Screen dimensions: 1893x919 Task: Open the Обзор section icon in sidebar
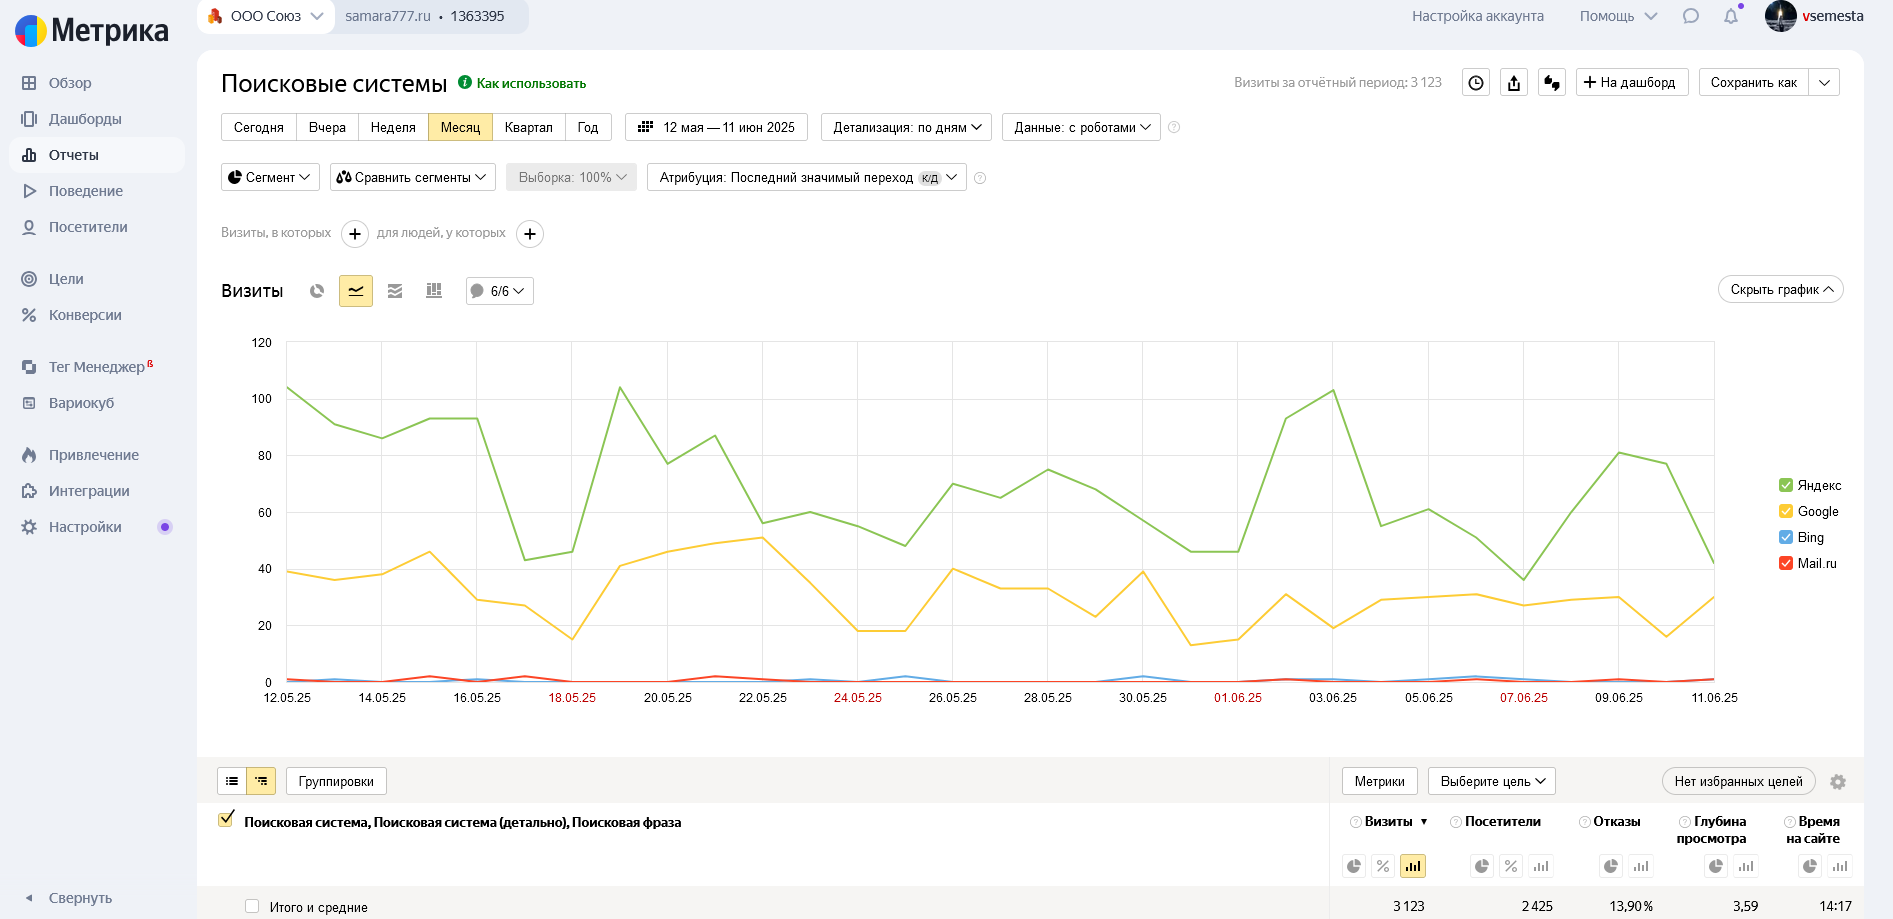pos(29,83)
